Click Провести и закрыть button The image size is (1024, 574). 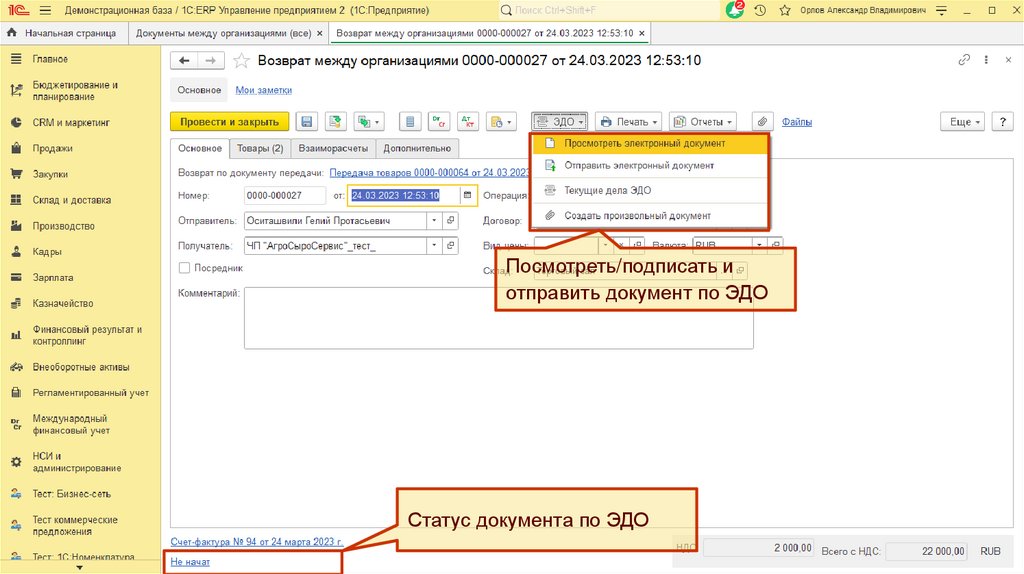point(229,121)
